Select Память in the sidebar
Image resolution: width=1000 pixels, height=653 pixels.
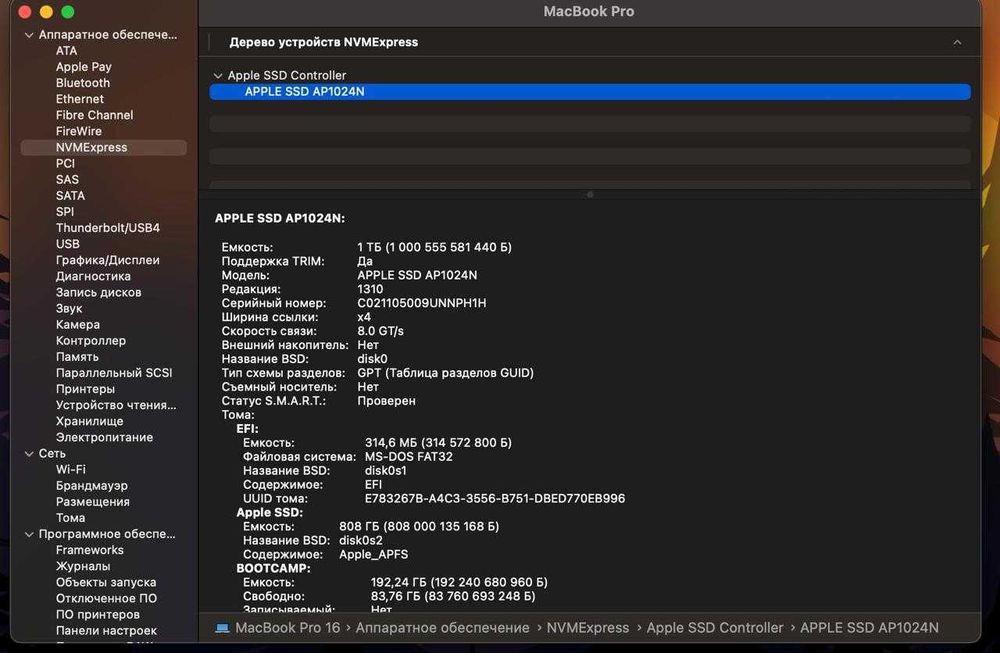[x=77, y=357]
